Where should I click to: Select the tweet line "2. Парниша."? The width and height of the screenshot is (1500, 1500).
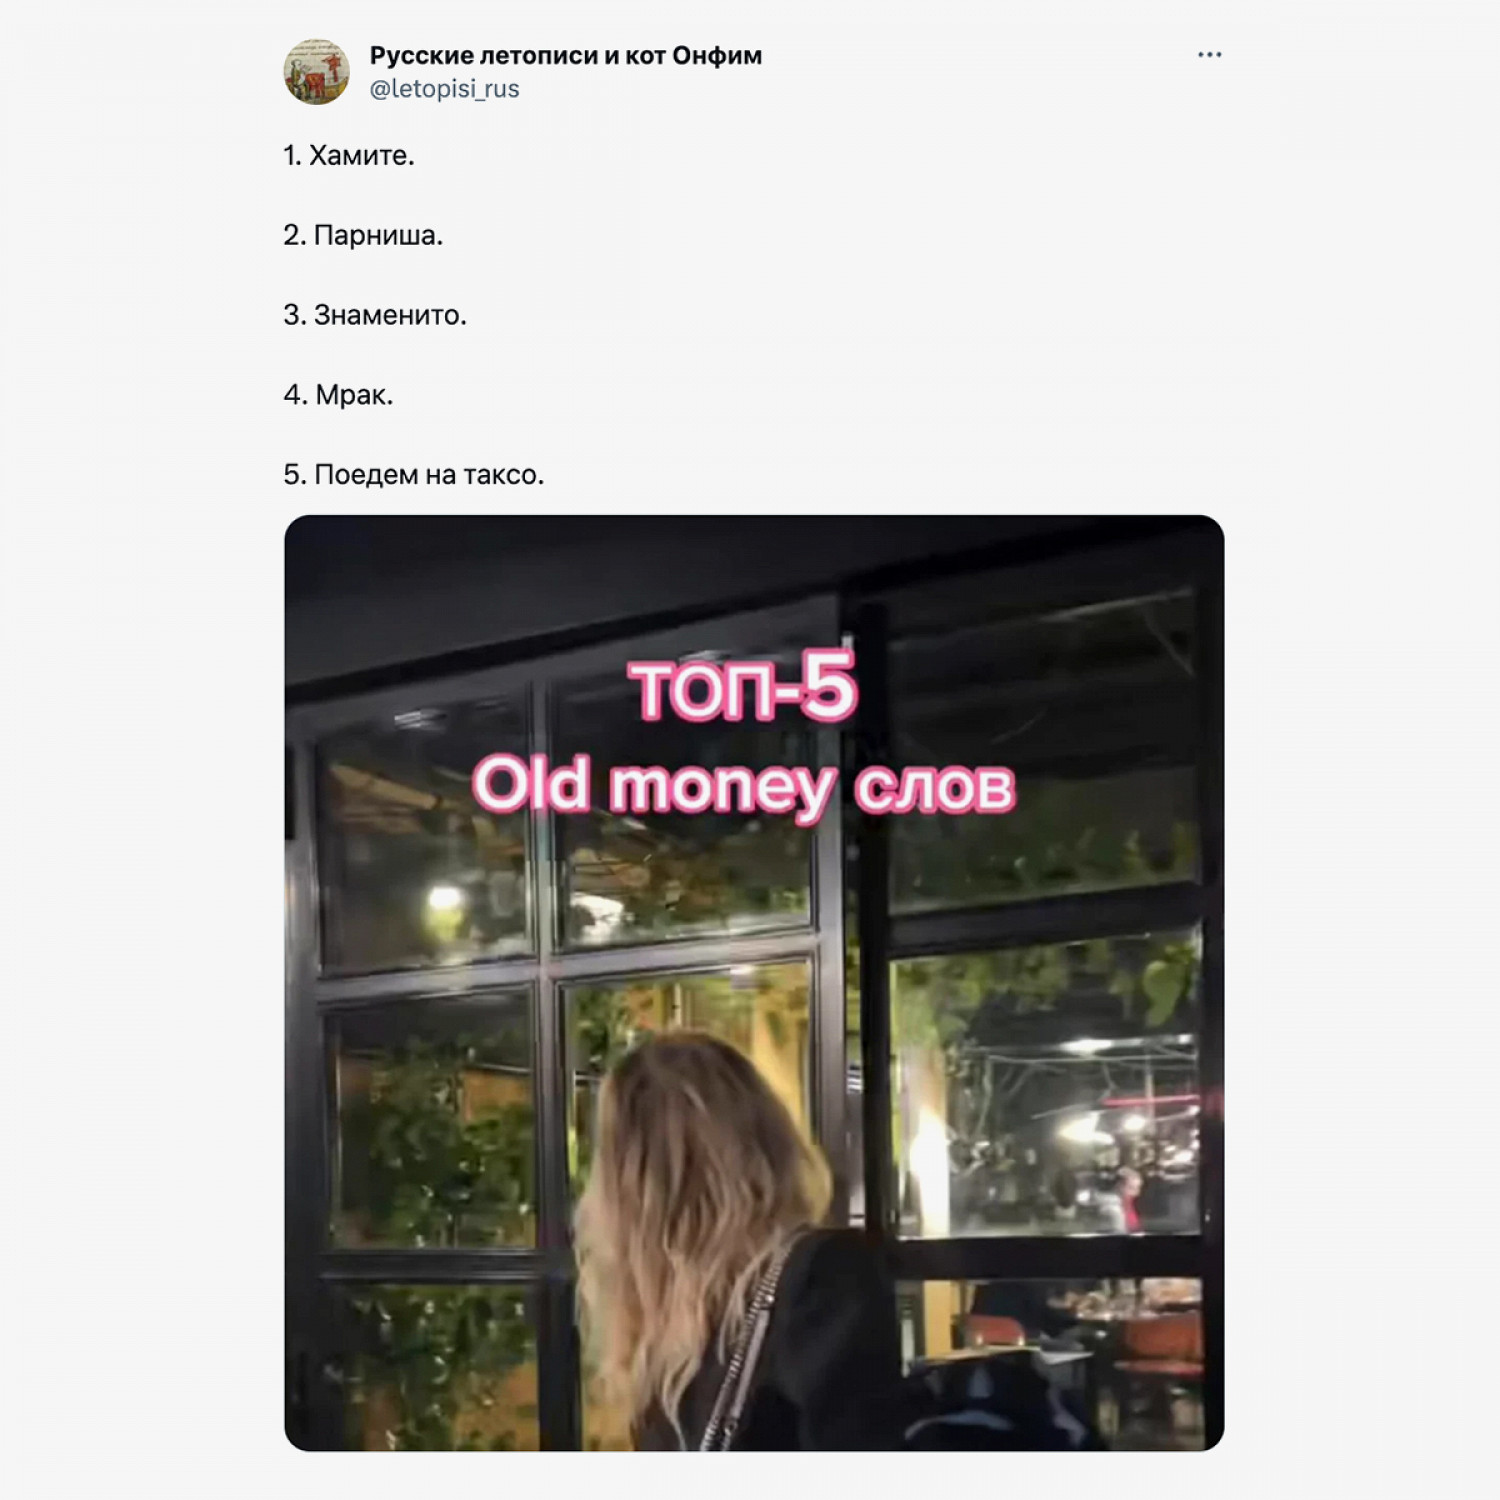(362, 236)
